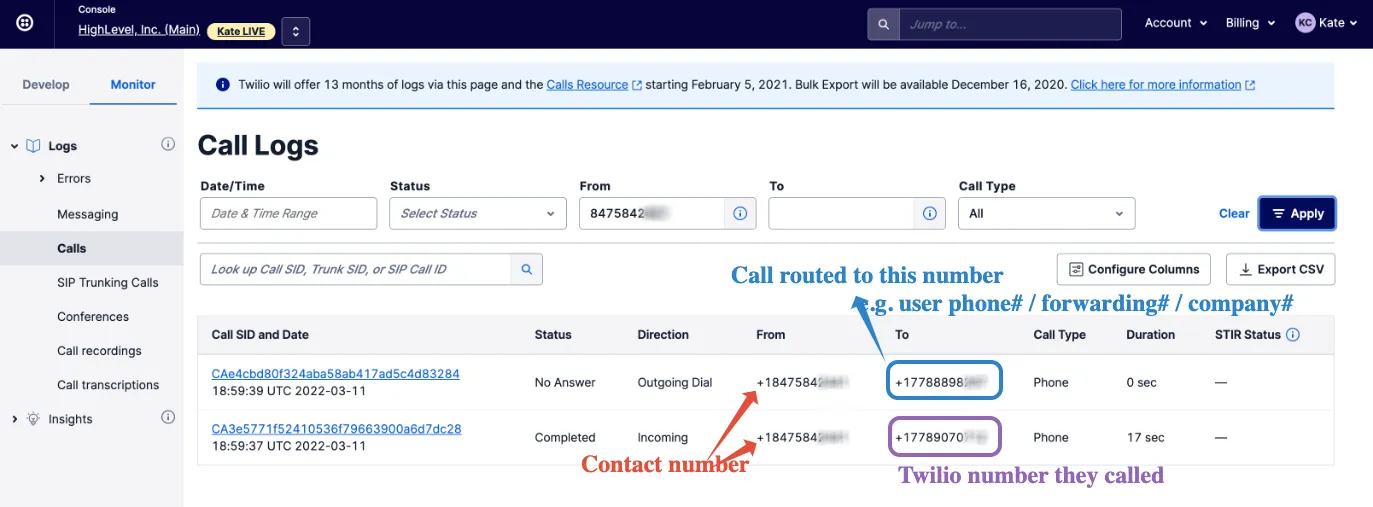This screenshot has height=507, width=1373.
Task: Apply the filters
Action: pyautogui.click(x=1297, y=213)
